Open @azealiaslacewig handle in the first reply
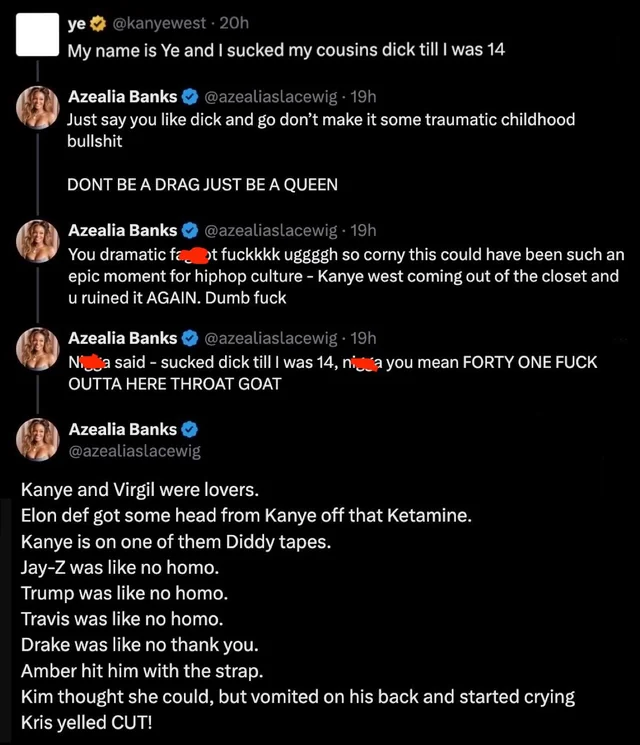 271,96
